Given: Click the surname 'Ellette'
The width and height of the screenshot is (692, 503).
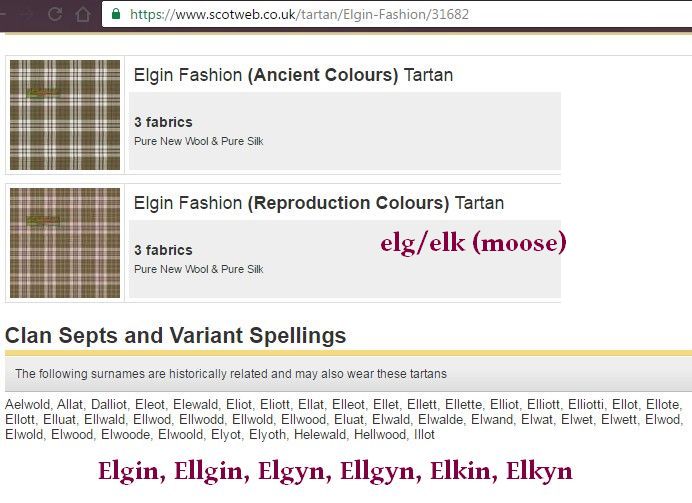Looking at the screenshot, I should pyautogui.click(x=463, y=405).
